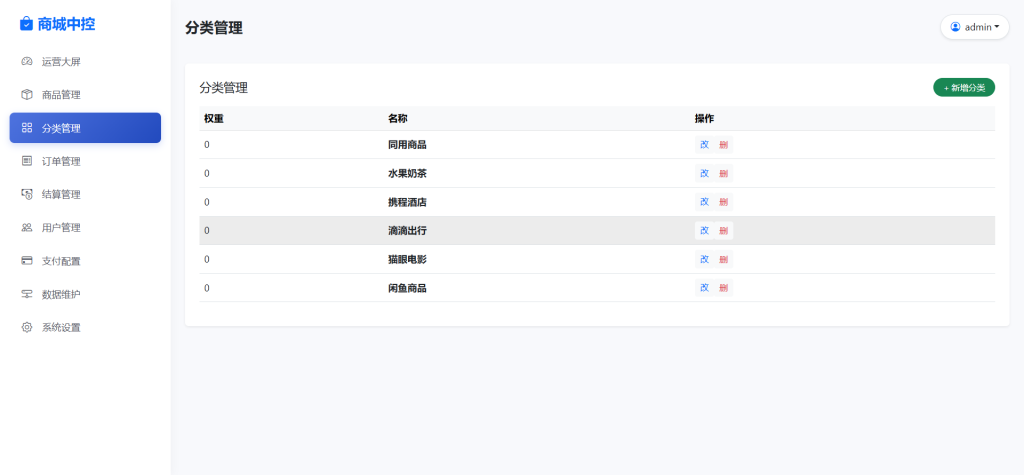The width and height of the screenshot is (1024, 475).
Task: Click the 数据维护 icon in sidebar
Action: pos(27,294)
